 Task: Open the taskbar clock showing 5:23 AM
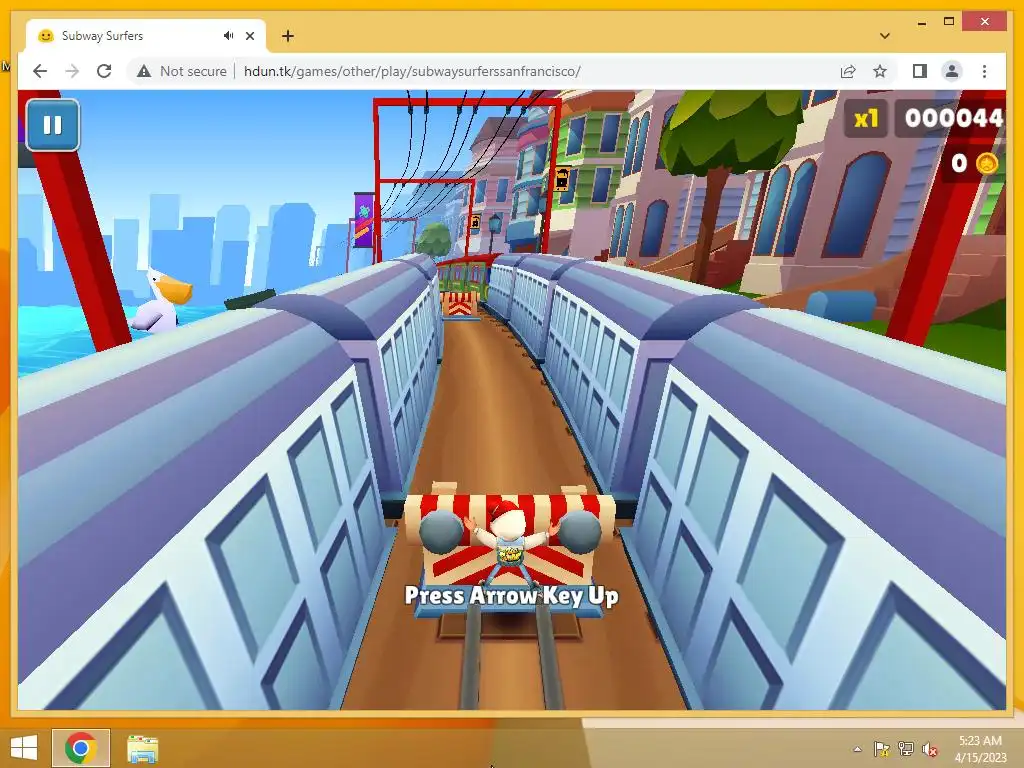(980, 748)
